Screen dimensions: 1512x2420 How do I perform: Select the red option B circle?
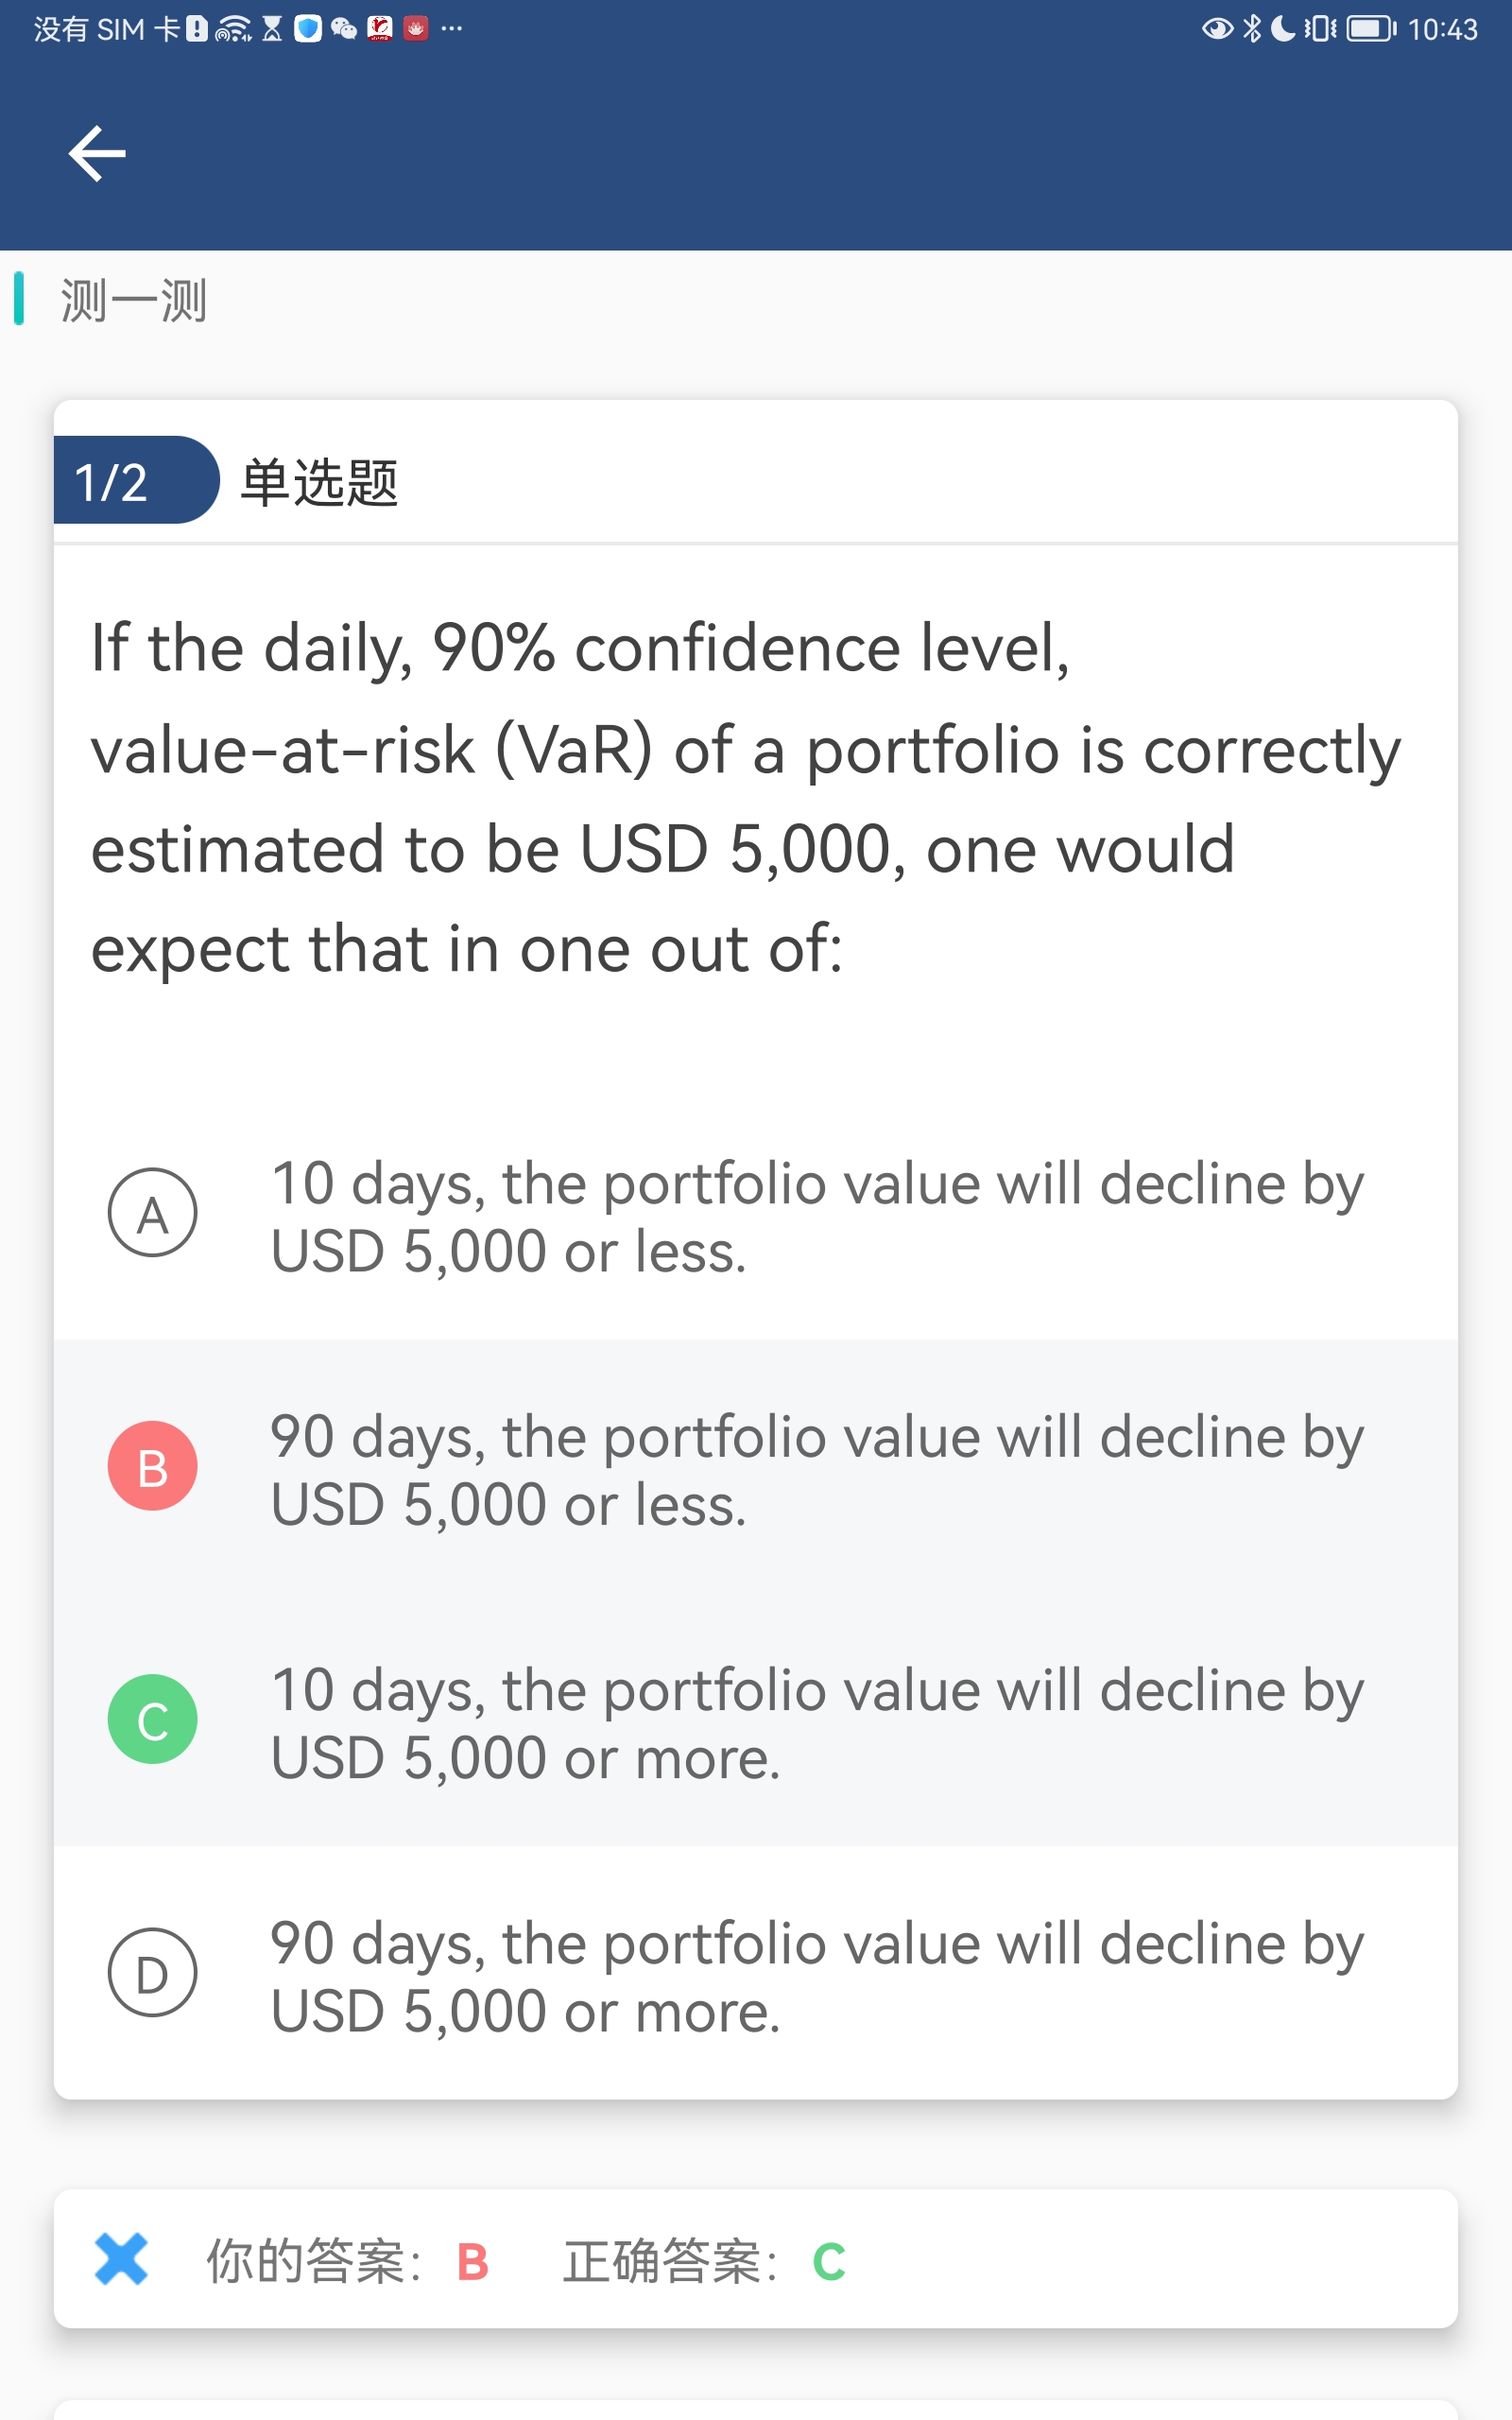152,1466
